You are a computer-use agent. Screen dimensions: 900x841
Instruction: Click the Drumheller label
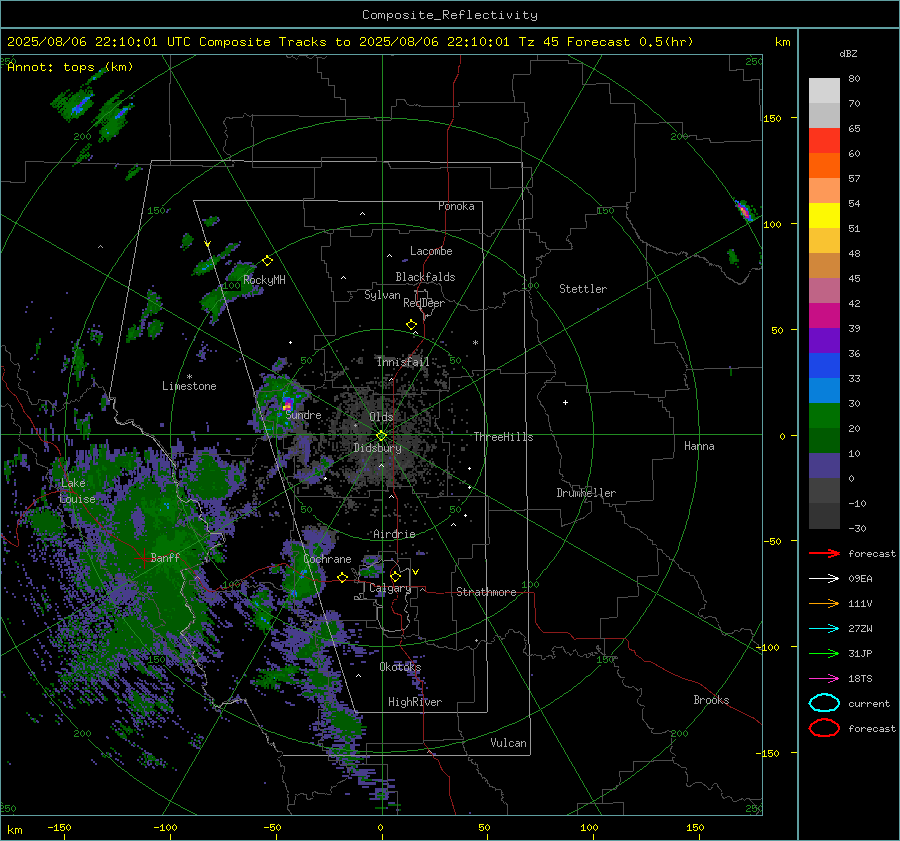[586, 493]
